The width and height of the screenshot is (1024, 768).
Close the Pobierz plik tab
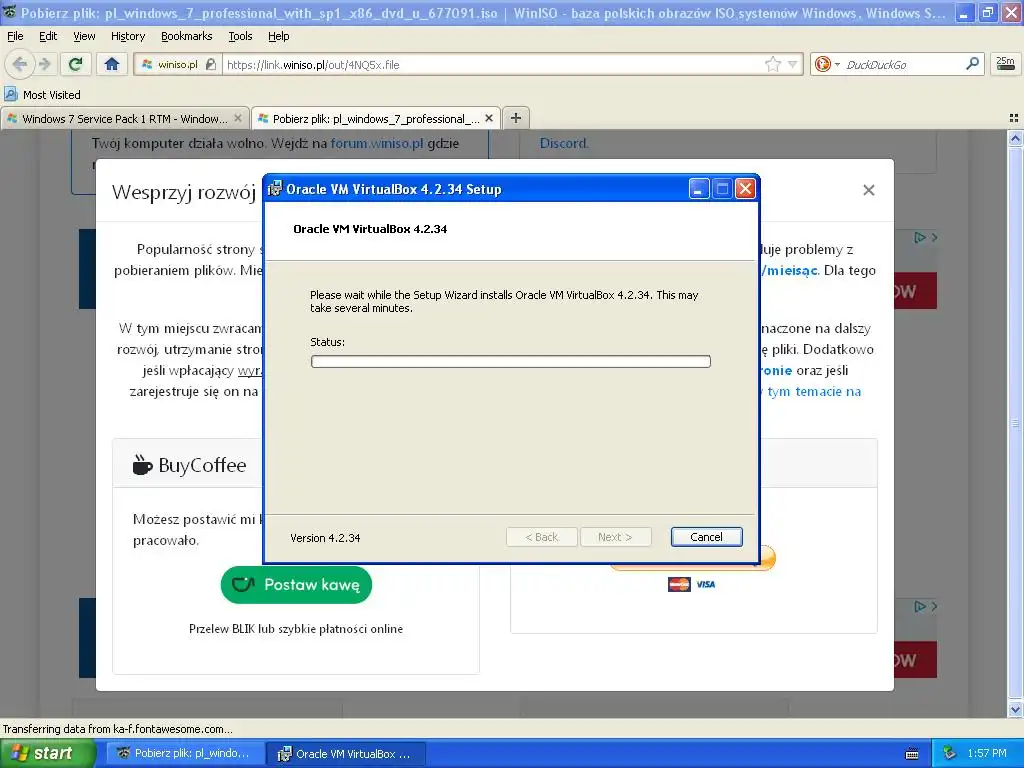coord(488,118)
